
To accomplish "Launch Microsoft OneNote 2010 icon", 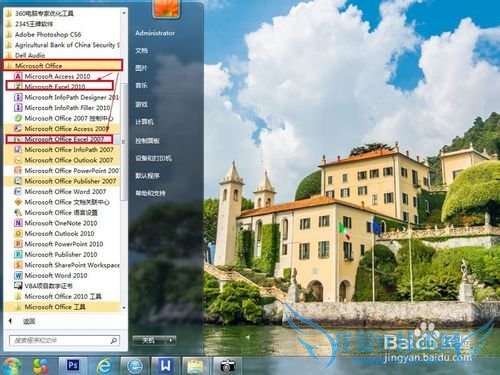I will click(x=18, y=223).
